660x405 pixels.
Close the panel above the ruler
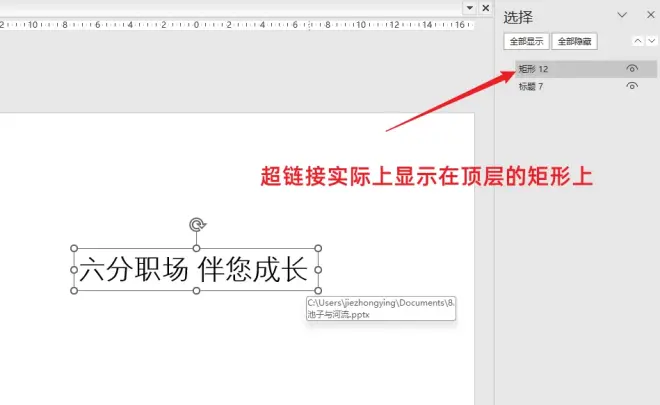pos(485,8)
